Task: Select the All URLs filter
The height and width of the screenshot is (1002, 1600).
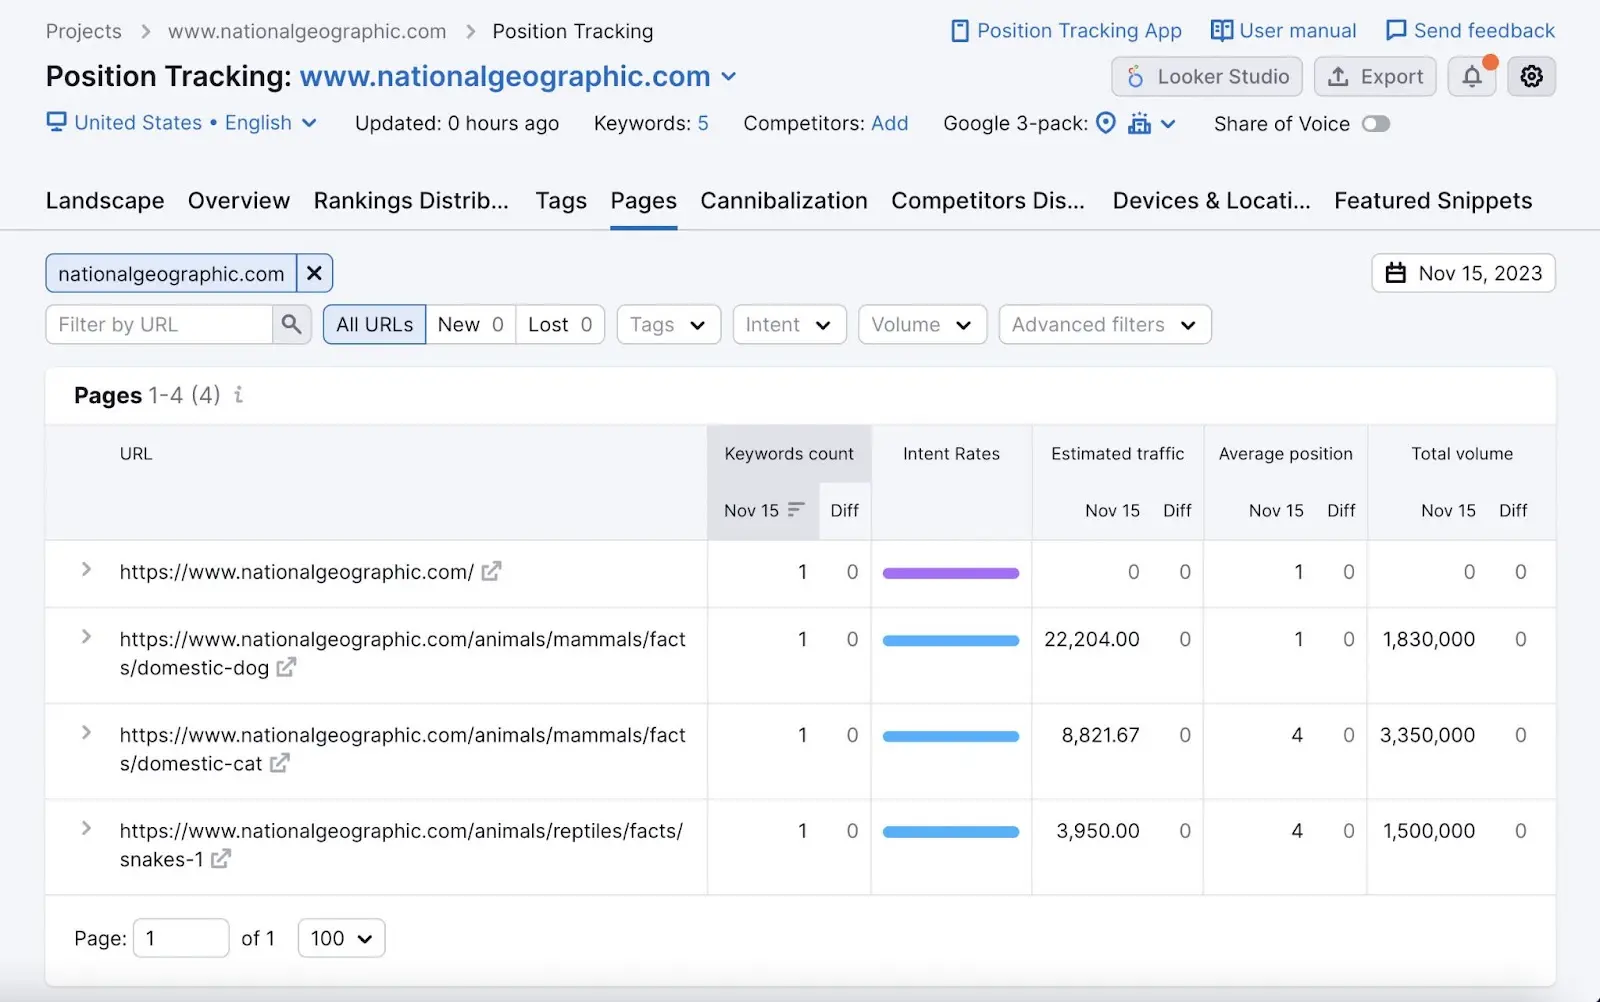Action: 375,324
